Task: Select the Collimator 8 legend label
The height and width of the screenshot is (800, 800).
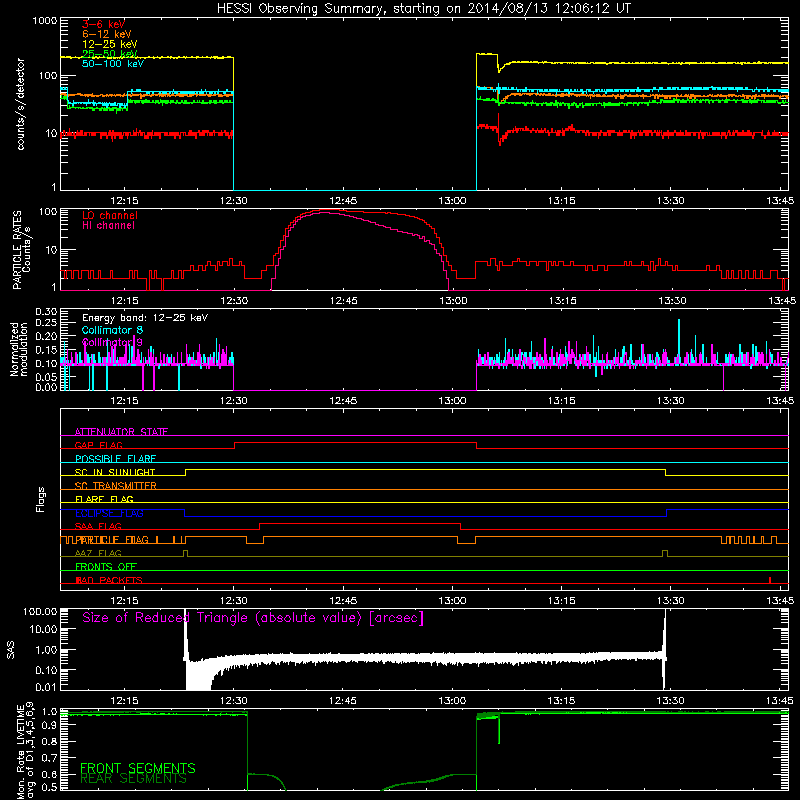Action: [x=112, y=330]
